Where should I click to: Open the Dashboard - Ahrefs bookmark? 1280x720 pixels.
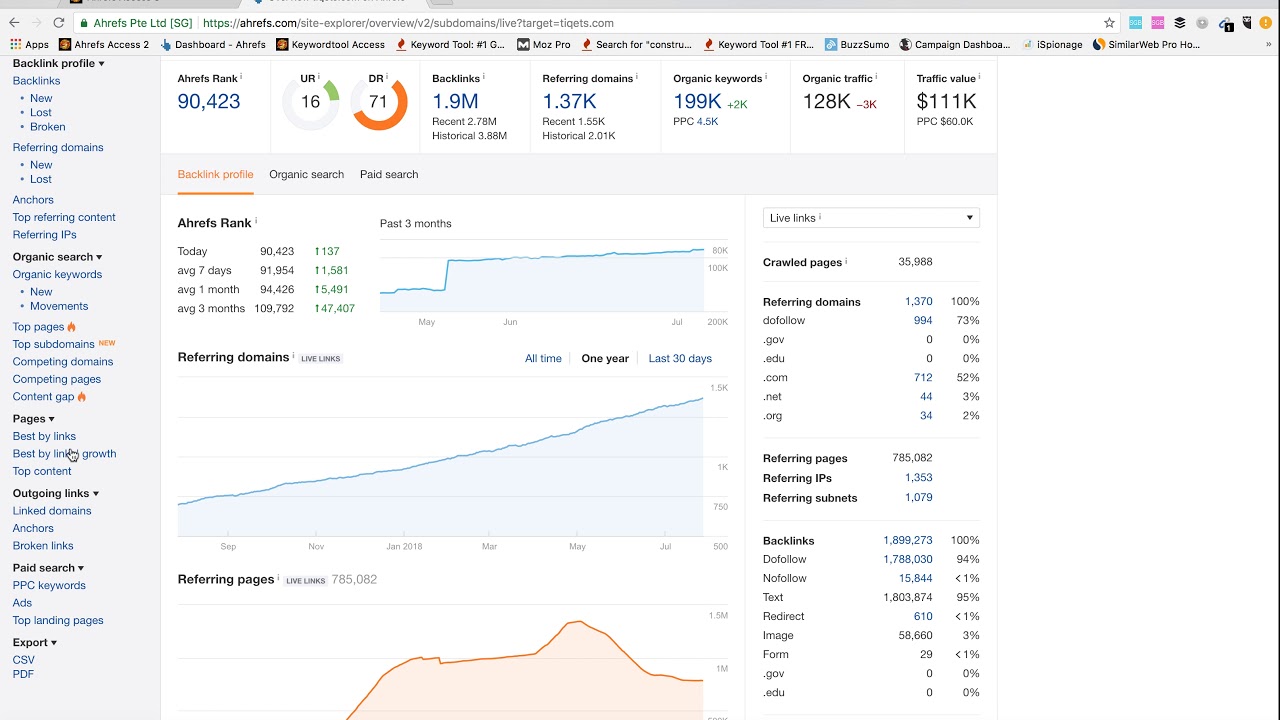tap(213, 44)
